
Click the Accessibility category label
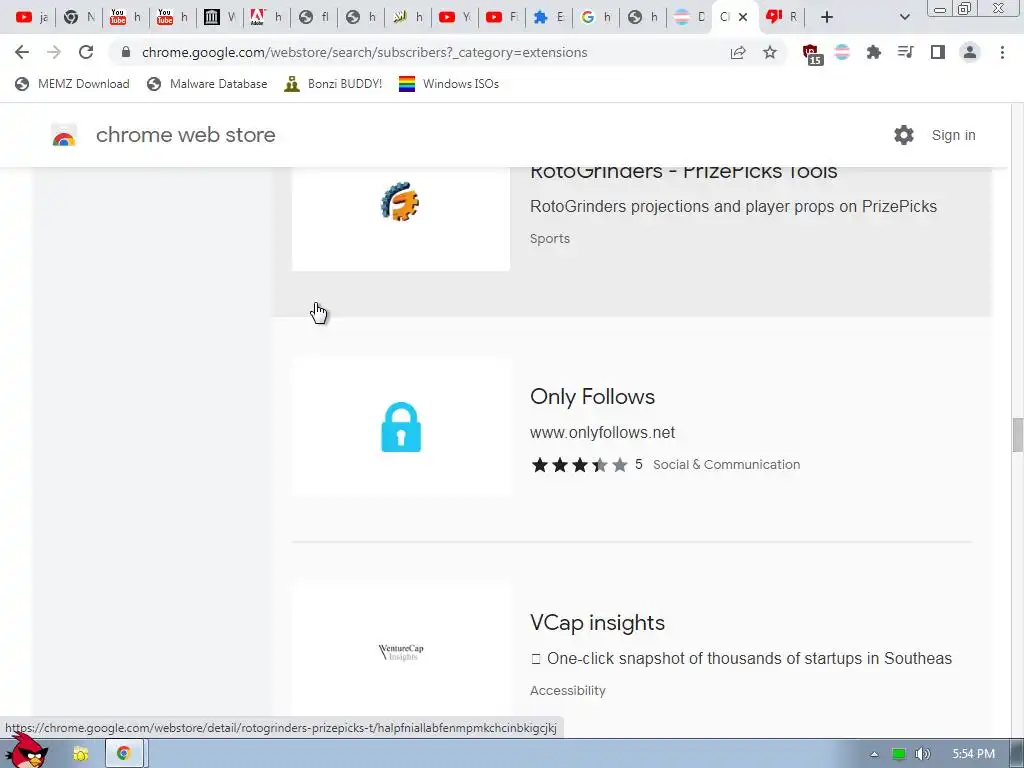click(x=568, y=690)
